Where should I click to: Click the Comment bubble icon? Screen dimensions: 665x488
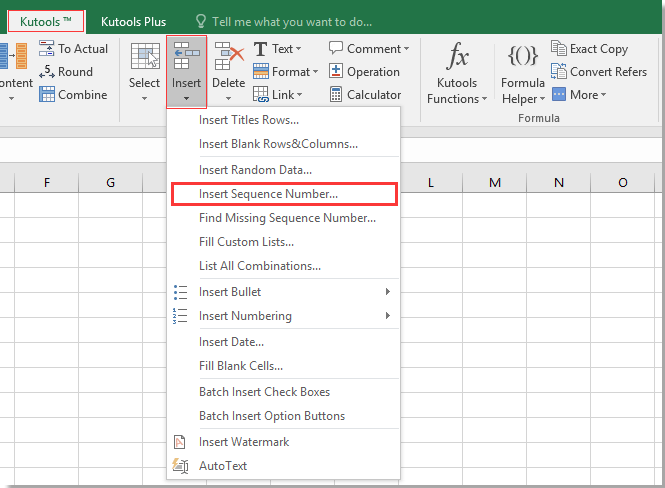pyautogui.click(x=335, y=47)
